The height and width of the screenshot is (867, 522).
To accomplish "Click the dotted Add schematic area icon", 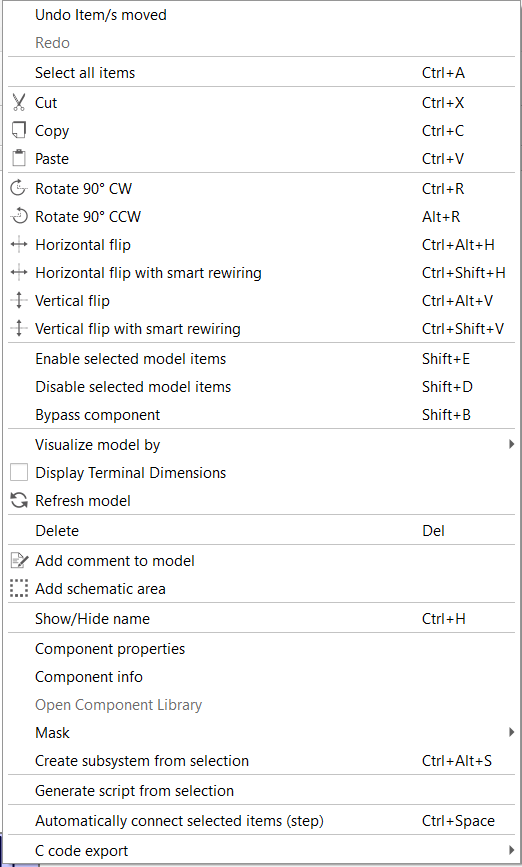I will pyautogui.click(x=19, y=589).
